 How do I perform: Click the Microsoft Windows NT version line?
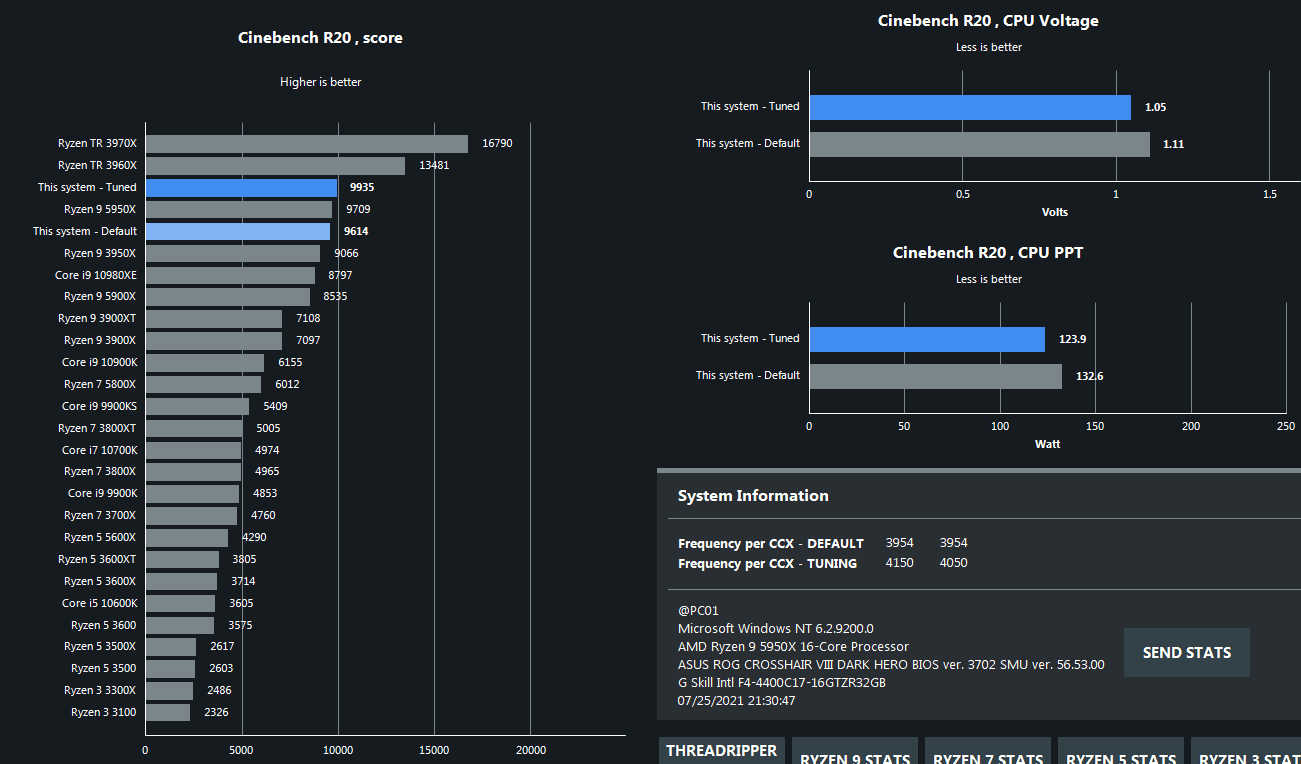coord(775,629)
